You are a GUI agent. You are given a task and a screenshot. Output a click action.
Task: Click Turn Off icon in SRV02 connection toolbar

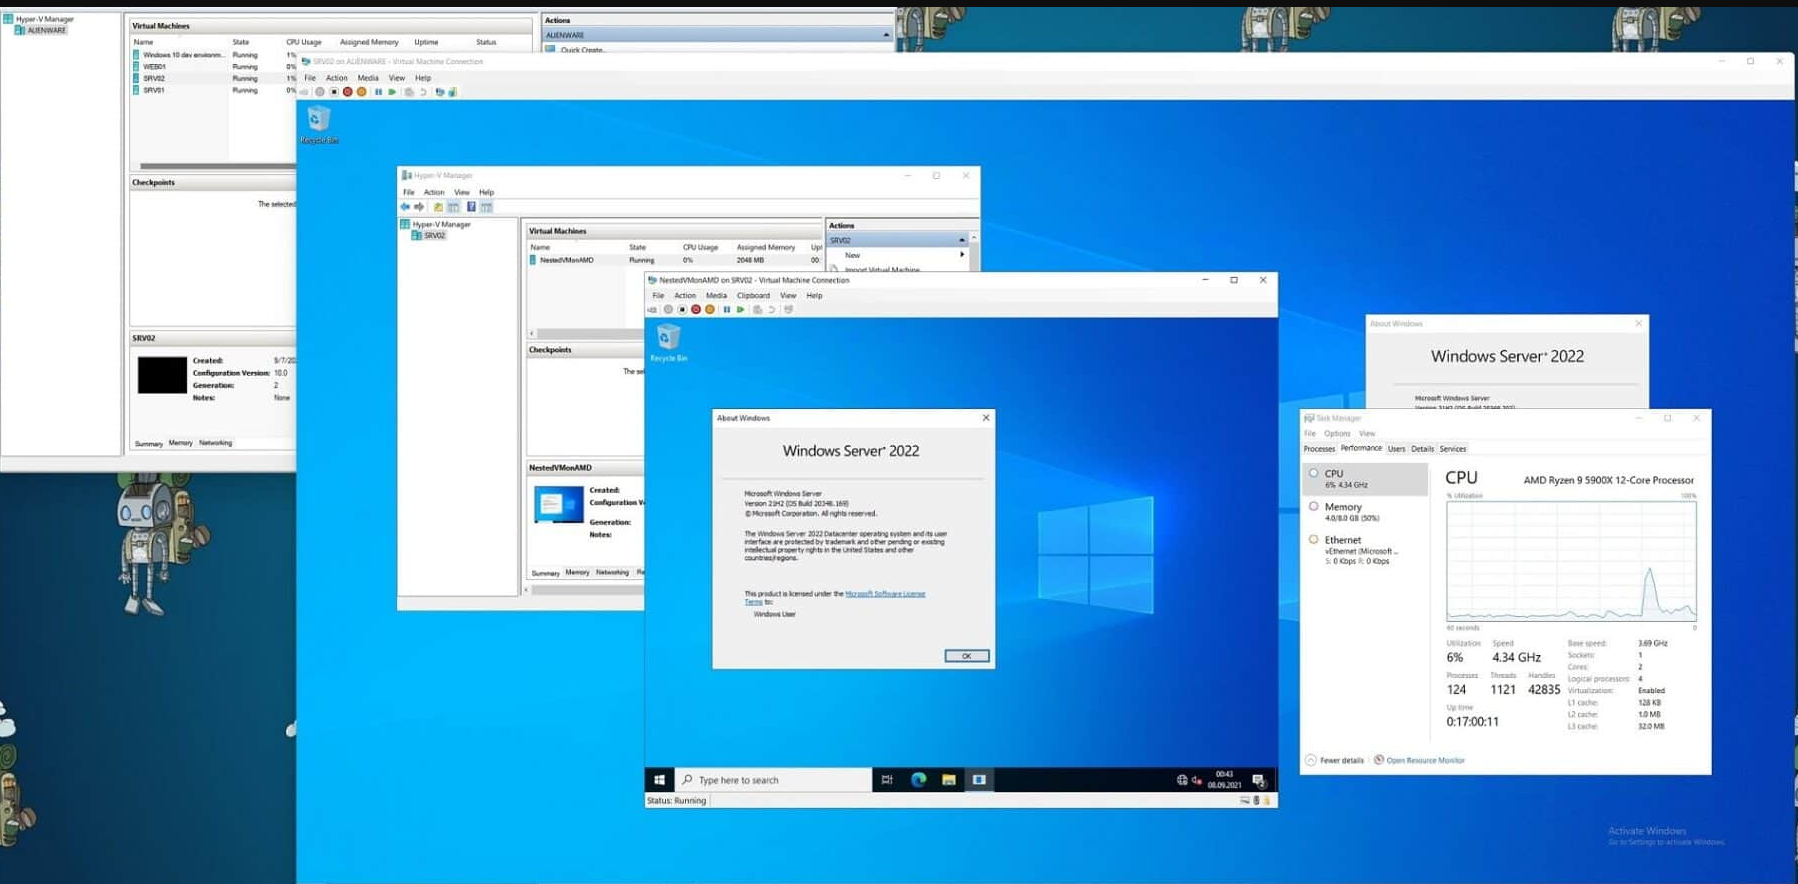pos(334,92)
